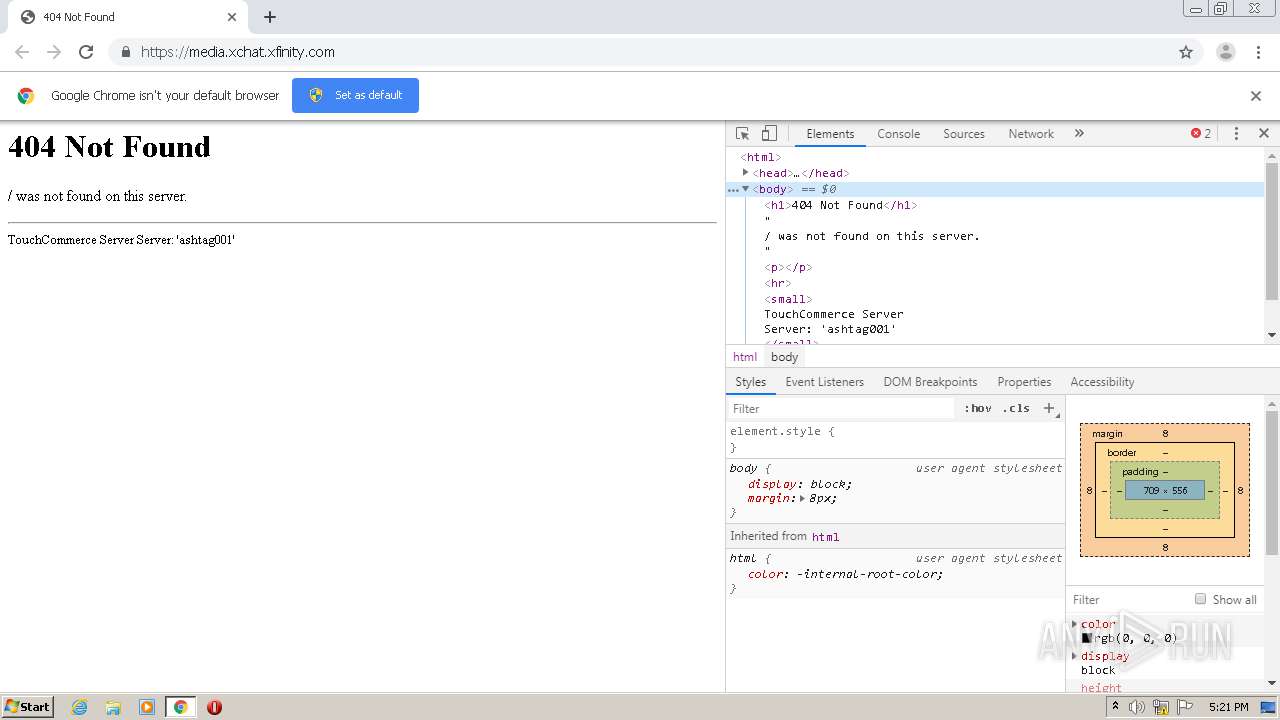Open DevTools customize menu (three dots)
1280x720 pixels.
point(1236,133)
